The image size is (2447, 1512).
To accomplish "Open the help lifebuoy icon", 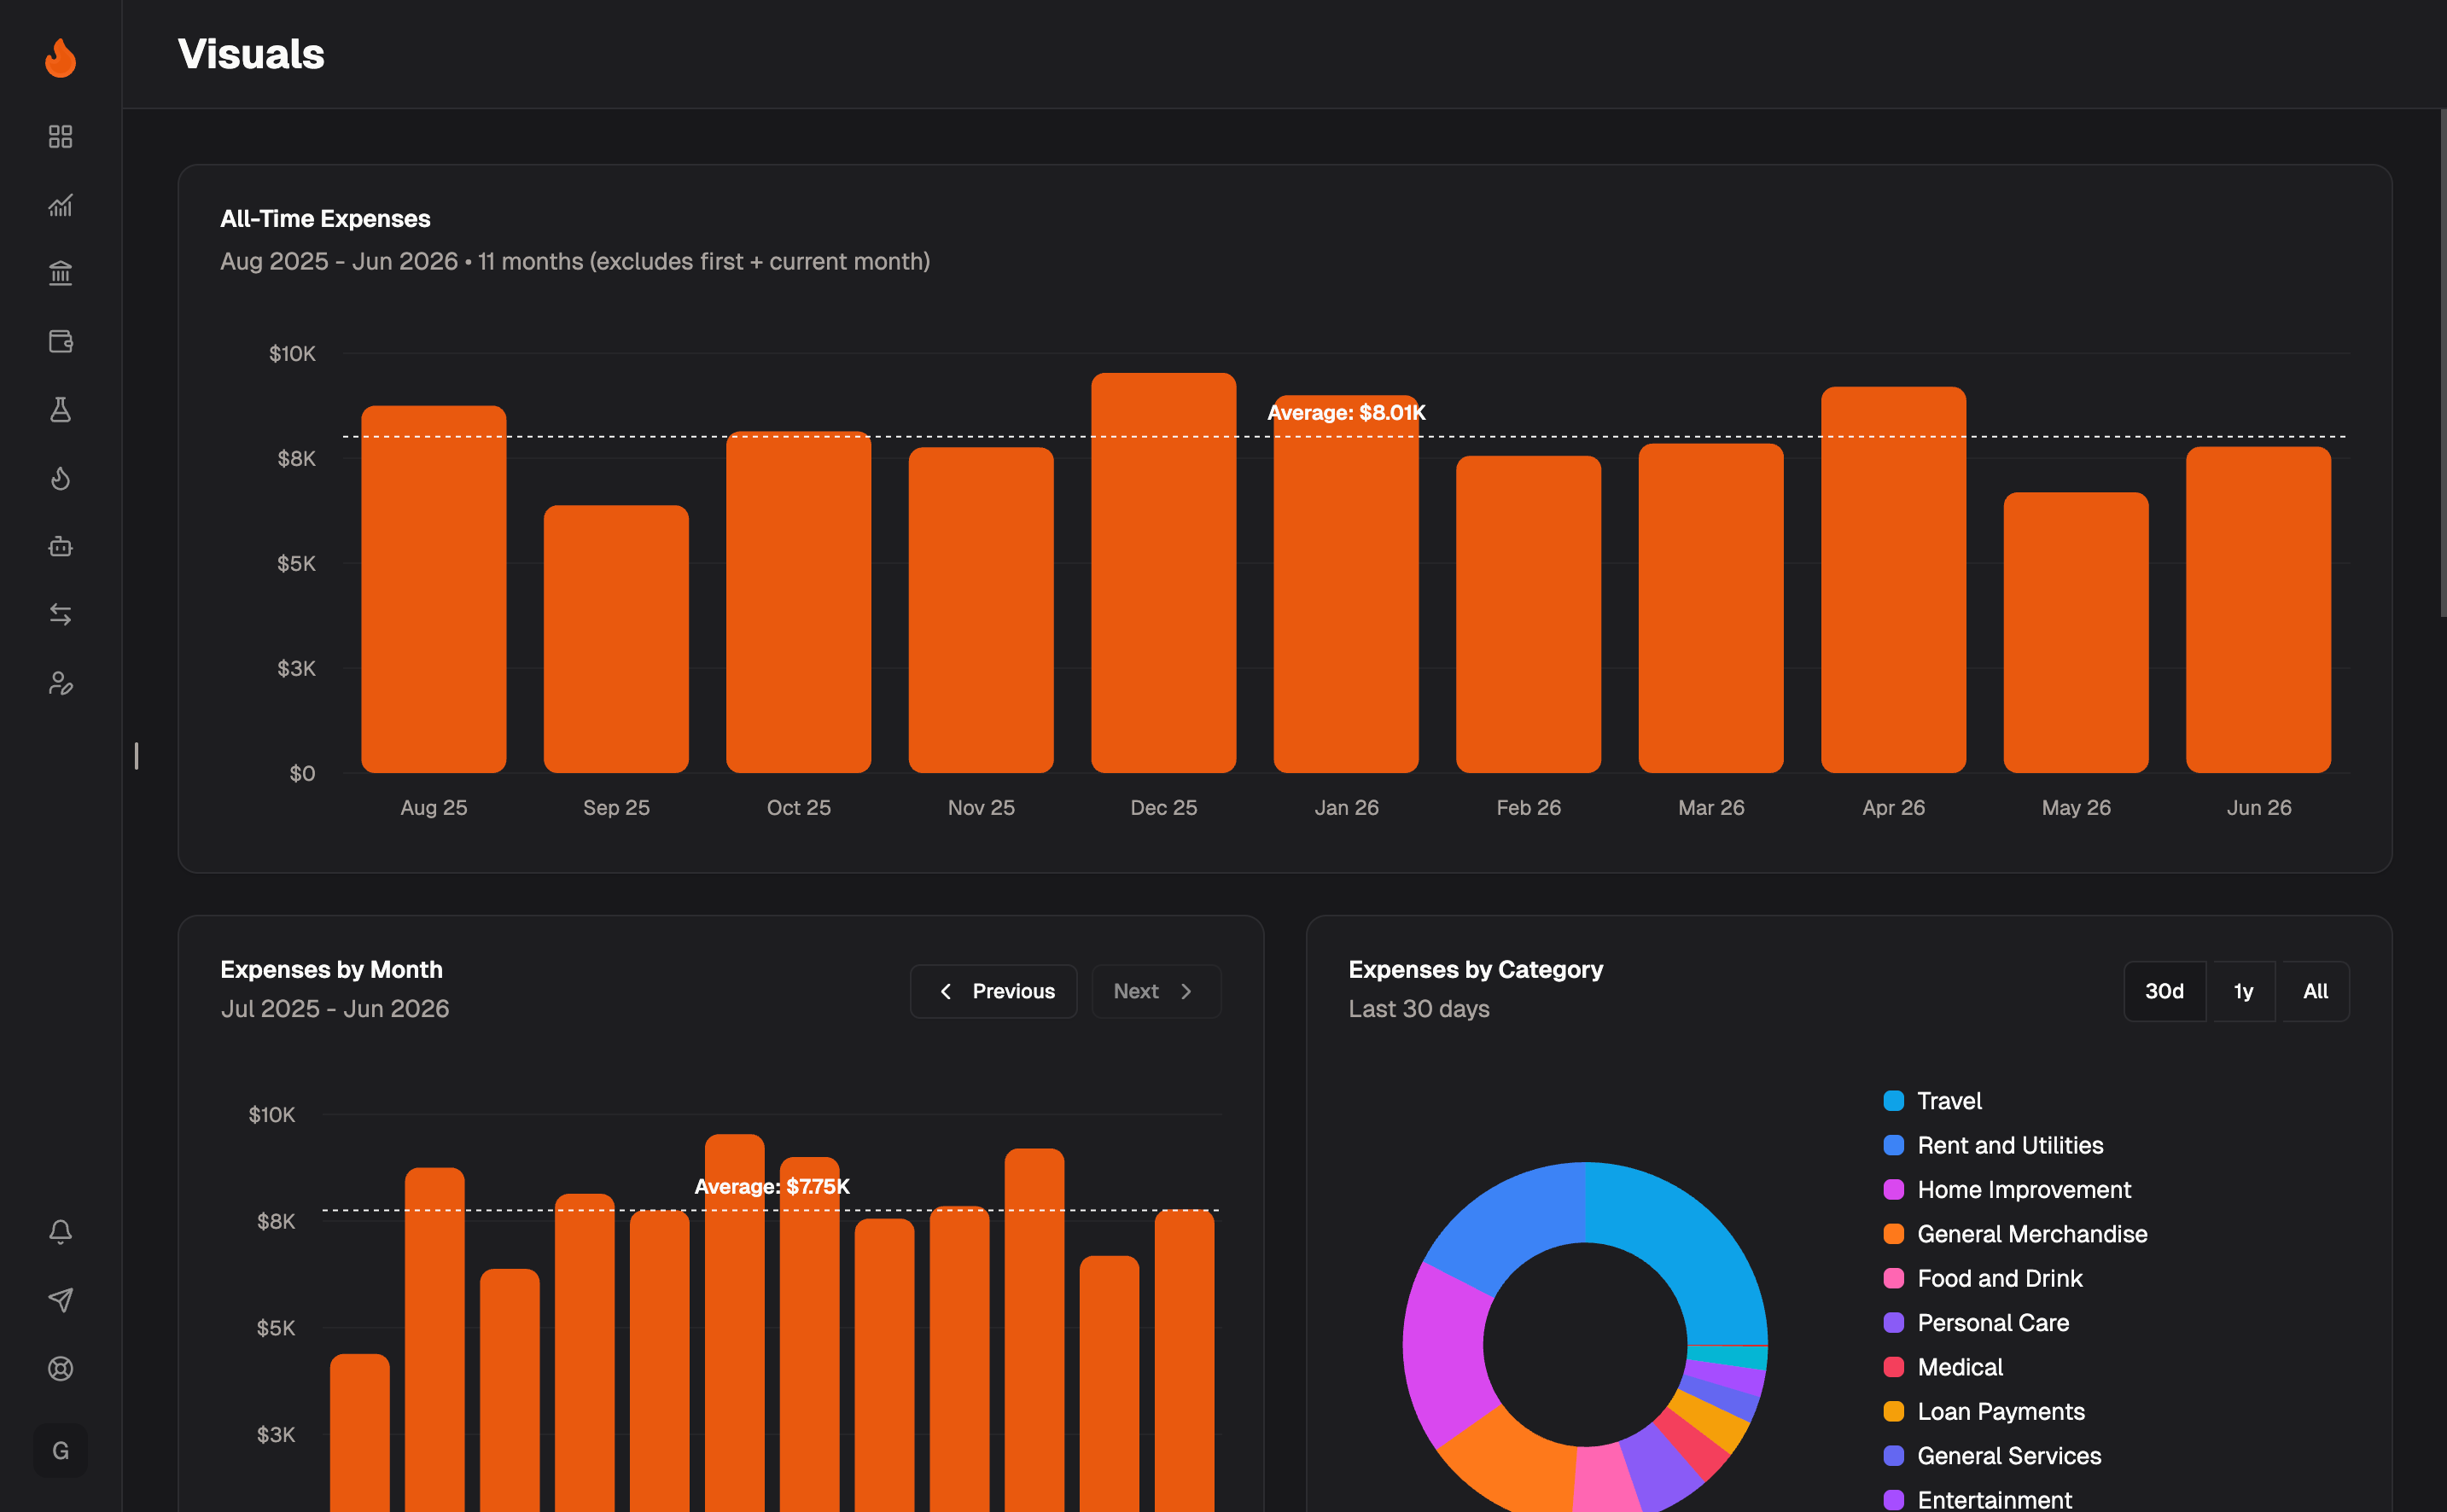I will tap(60, 1368).
